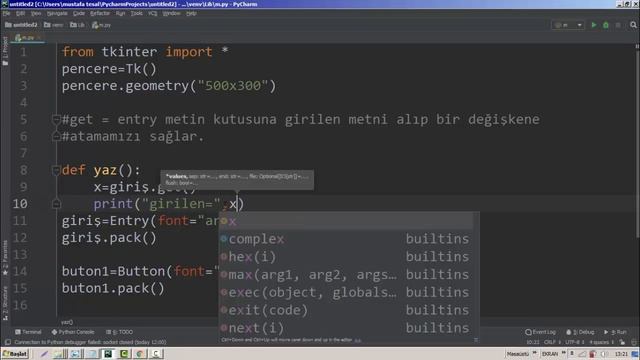Open the Navigate menu
This screenshot has width=640, height=360.
pos(57,13)
